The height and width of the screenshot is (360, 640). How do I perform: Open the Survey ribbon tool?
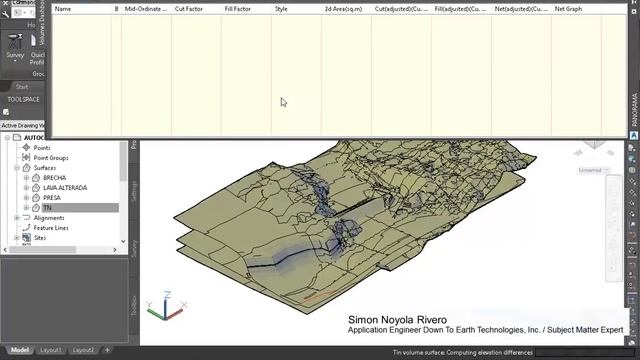tap(15, 46)
